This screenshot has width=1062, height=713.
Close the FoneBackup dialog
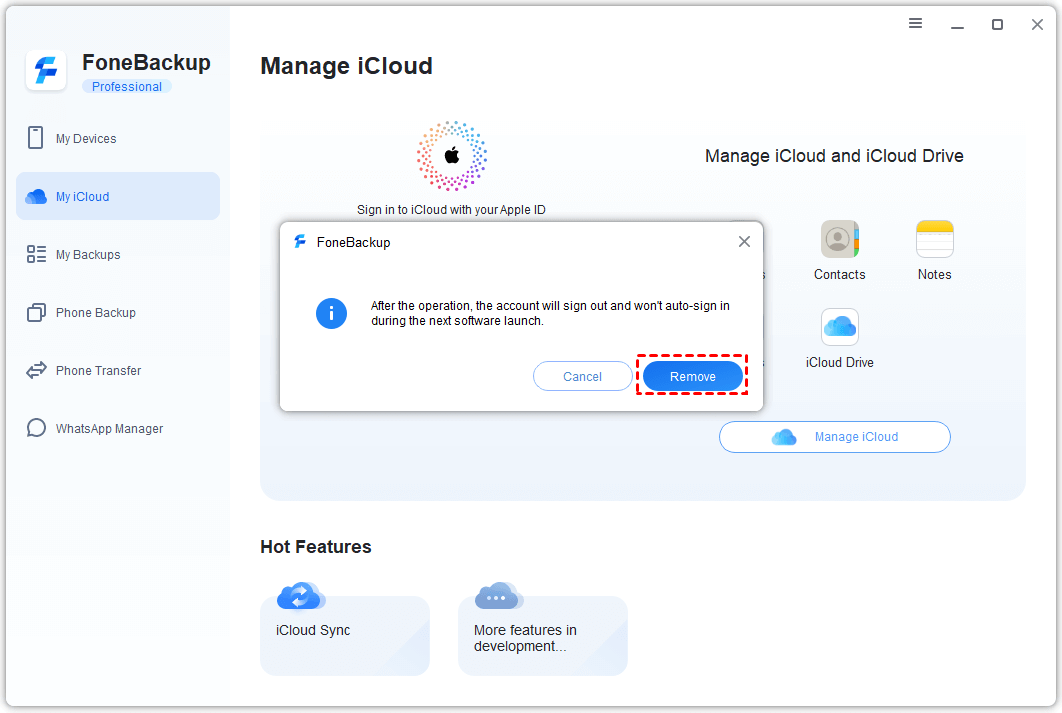[x=744, y=242]
